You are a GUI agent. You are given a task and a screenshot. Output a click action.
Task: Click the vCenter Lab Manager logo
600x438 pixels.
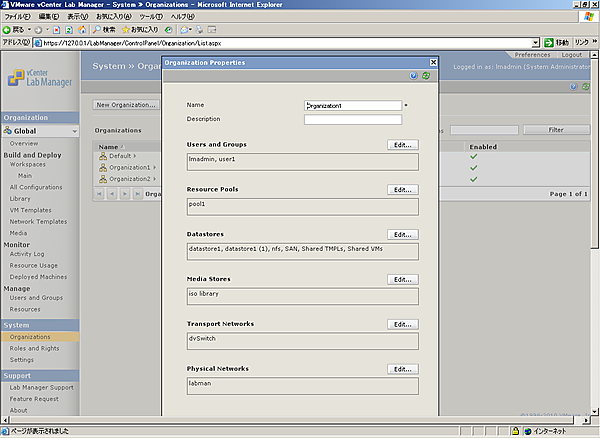(40, 76)
